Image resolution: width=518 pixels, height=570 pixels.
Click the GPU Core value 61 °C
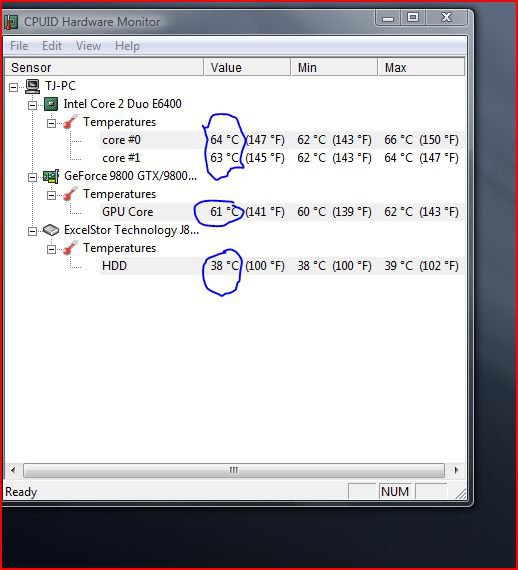click(x=225, y=212)
